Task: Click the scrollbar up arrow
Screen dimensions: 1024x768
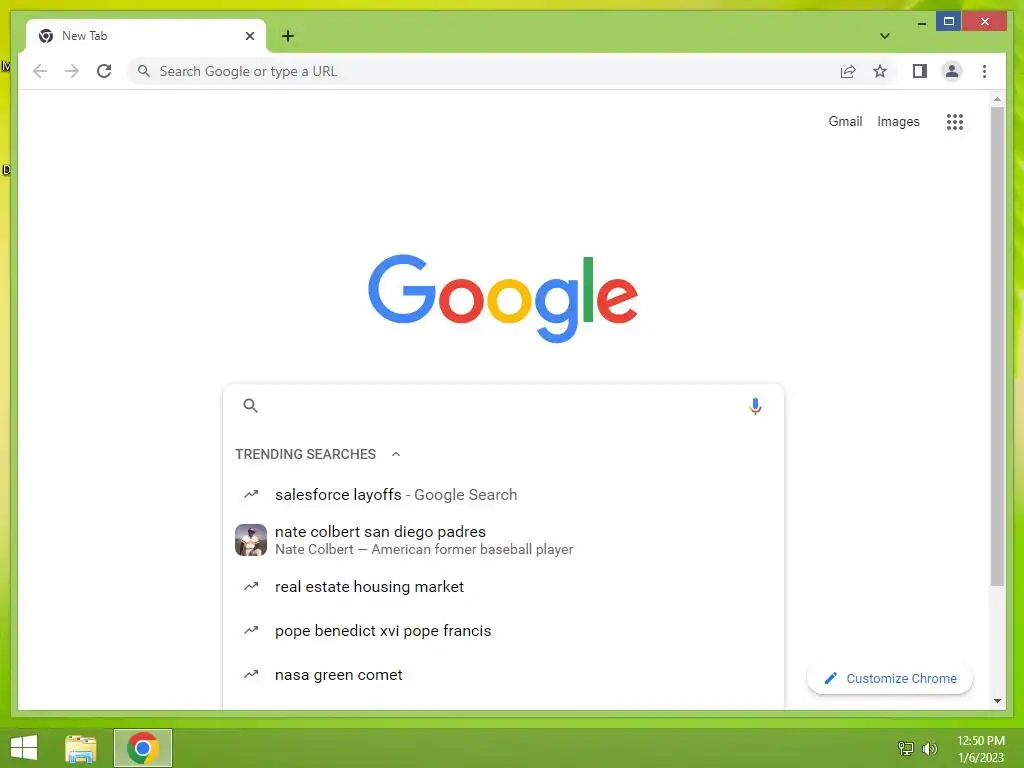Action: pos(997,99)
